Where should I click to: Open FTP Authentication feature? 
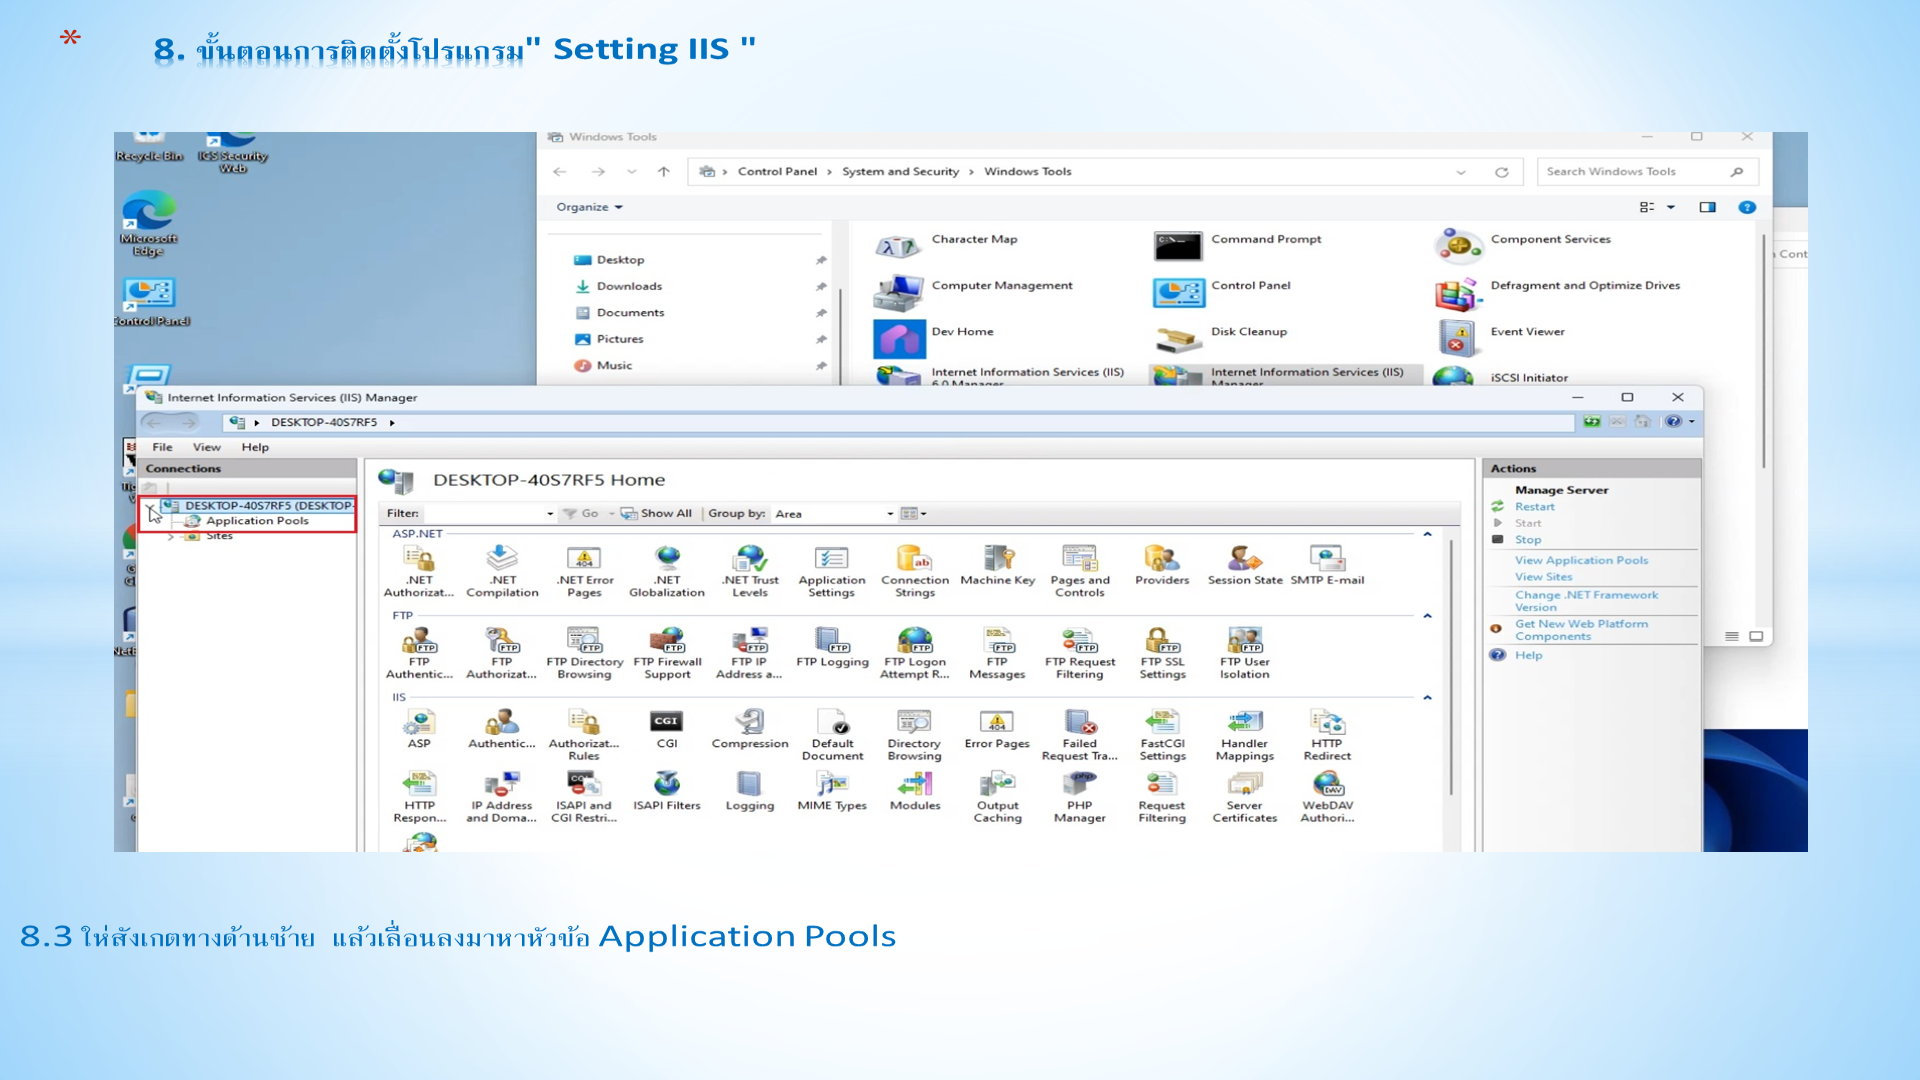pyautogui.click(x=419, y=653)
